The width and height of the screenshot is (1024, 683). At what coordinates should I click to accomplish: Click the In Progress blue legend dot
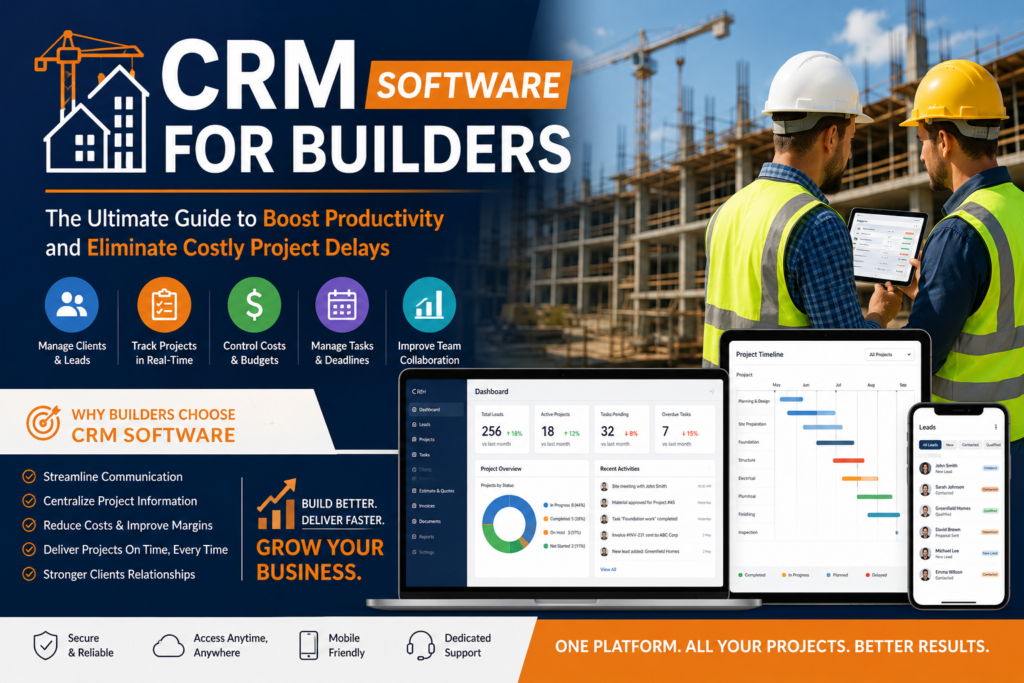[x=545, y=505]
